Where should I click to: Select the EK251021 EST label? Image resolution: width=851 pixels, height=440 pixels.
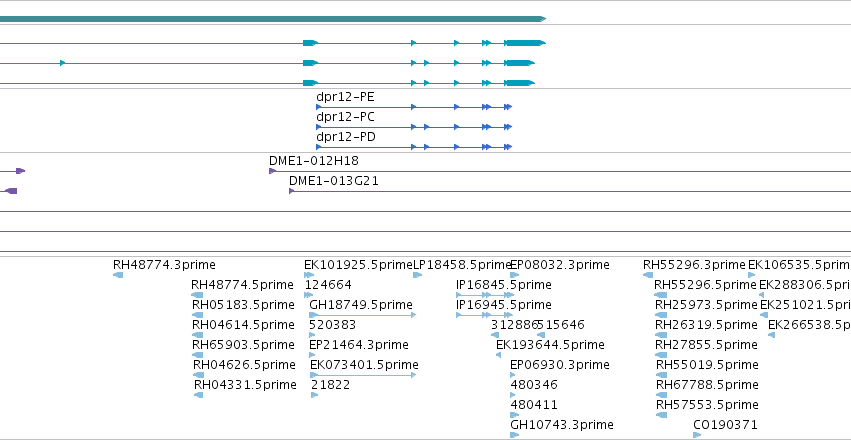(805, 305)
